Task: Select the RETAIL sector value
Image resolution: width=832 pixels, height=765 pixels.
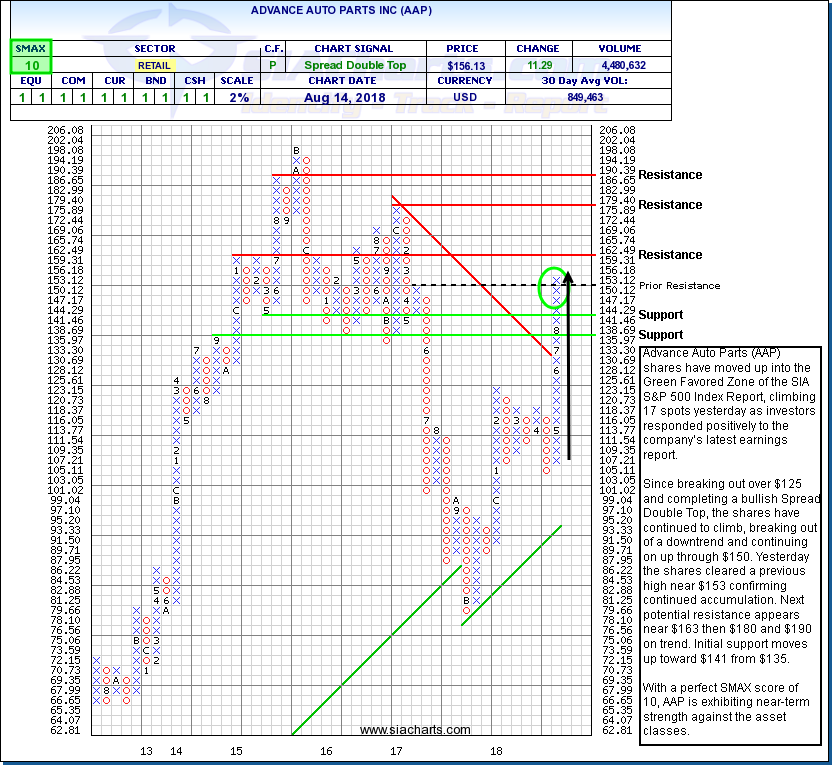Action: point(153,65)
